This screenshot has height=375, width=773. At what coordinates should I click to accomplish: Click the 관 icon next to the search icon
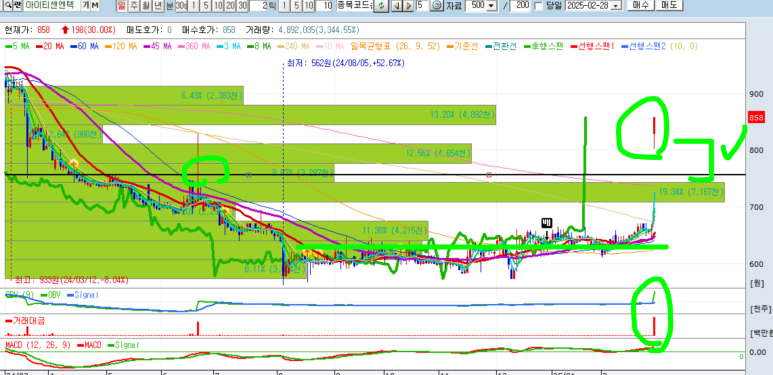point(17,5)
